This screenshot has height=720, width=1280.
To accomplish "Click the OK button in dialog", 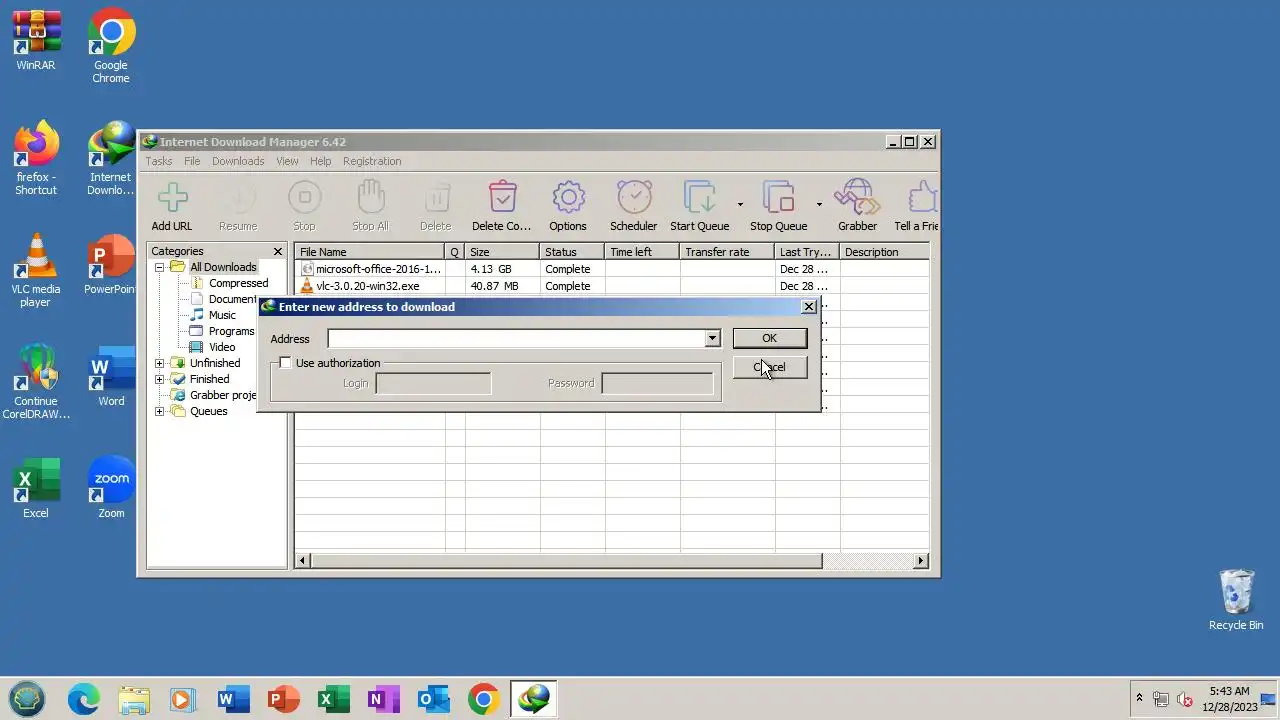I will [x=769, y=338].
